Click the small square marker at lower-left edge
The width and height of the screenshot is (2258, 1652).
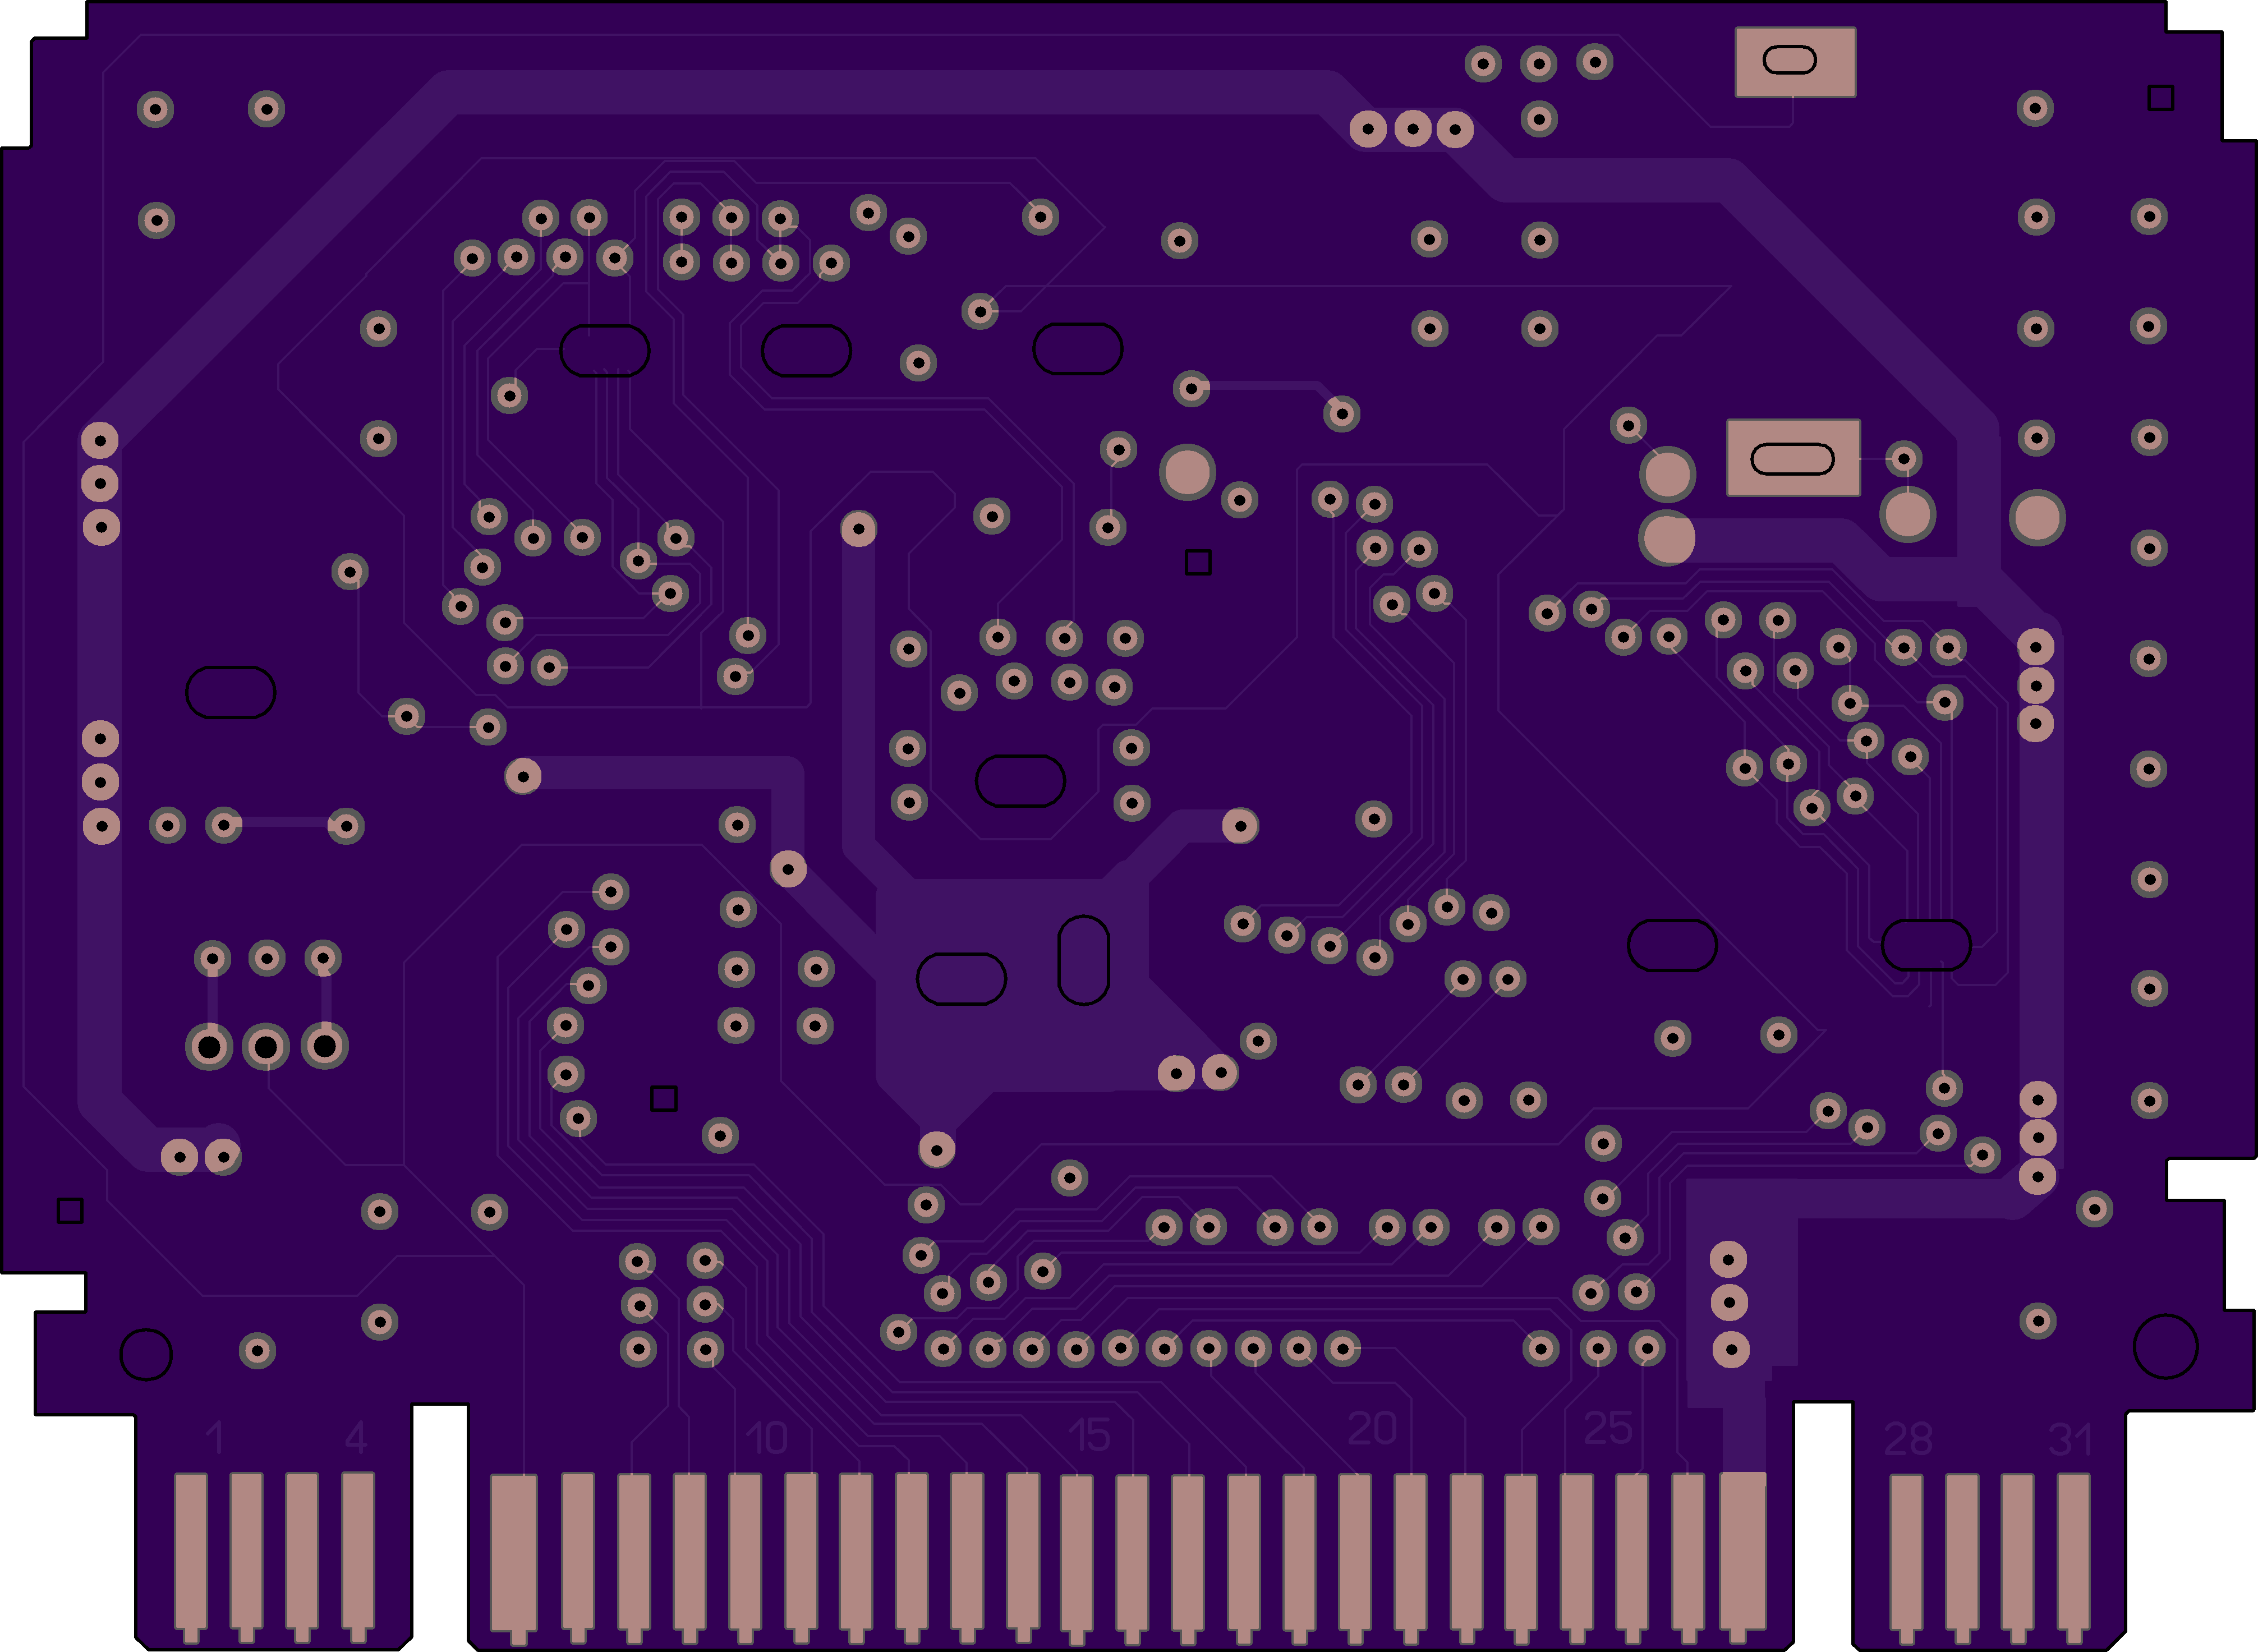[70, 1211]
